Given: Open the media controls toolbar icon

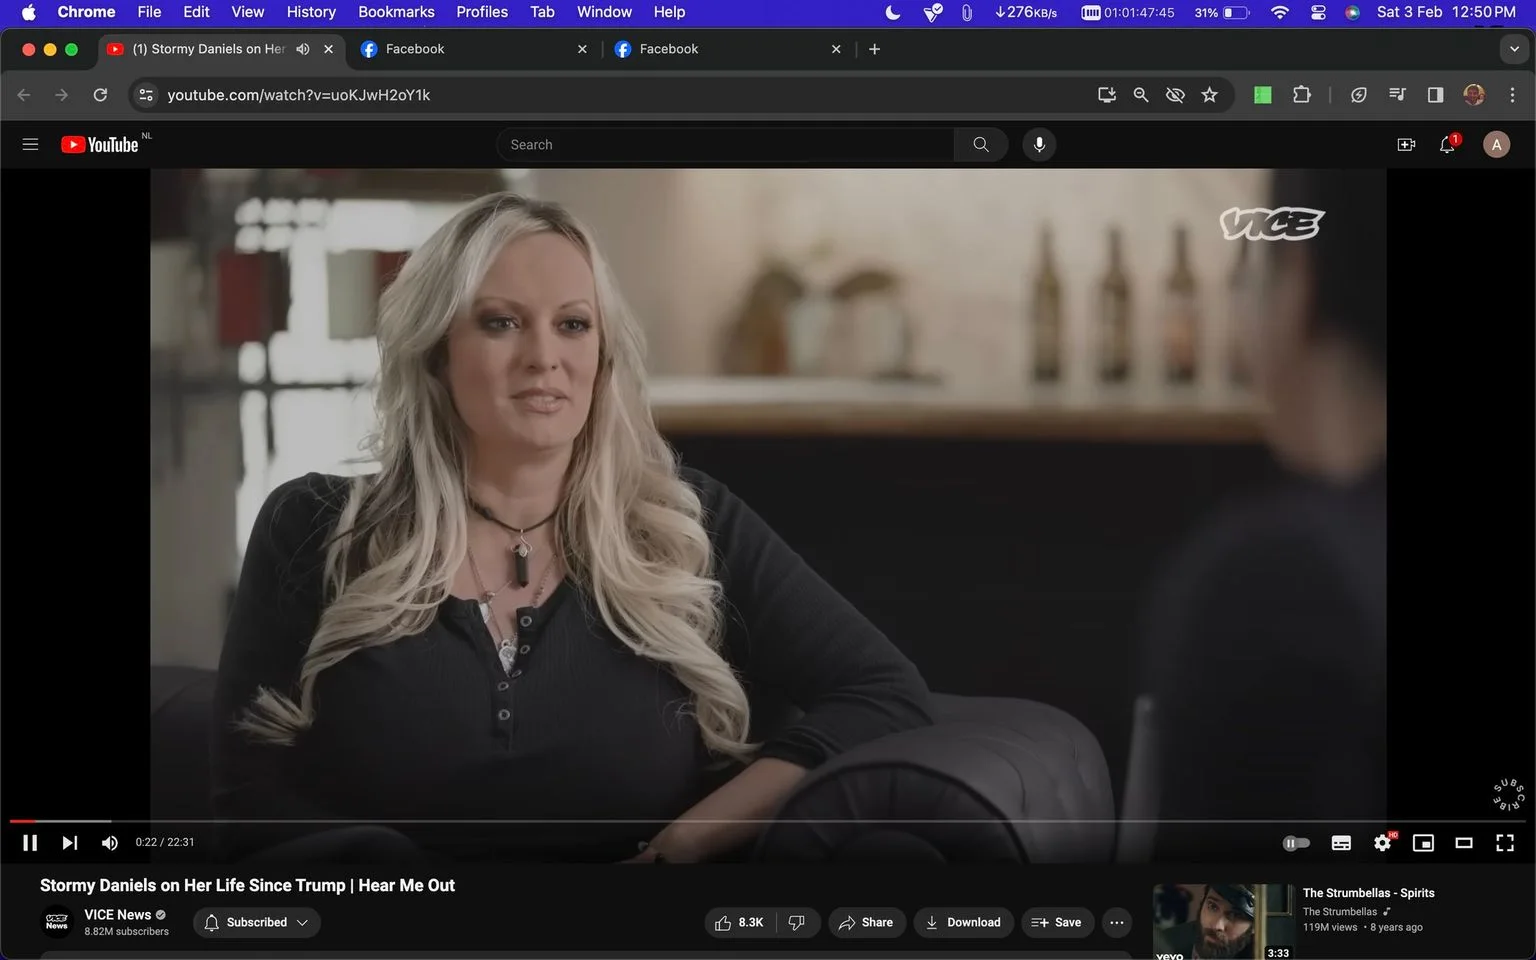Looking at the screenshot, I should (1397, 95).
